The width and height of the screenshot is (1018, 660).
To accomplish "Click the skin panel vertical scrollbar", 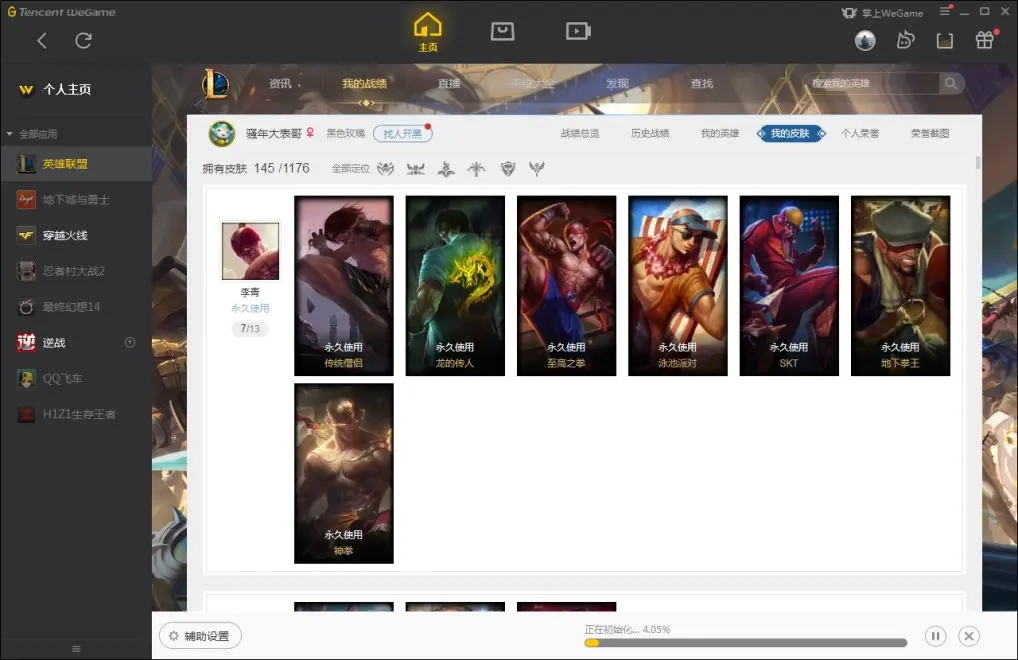I will point(978,162).
